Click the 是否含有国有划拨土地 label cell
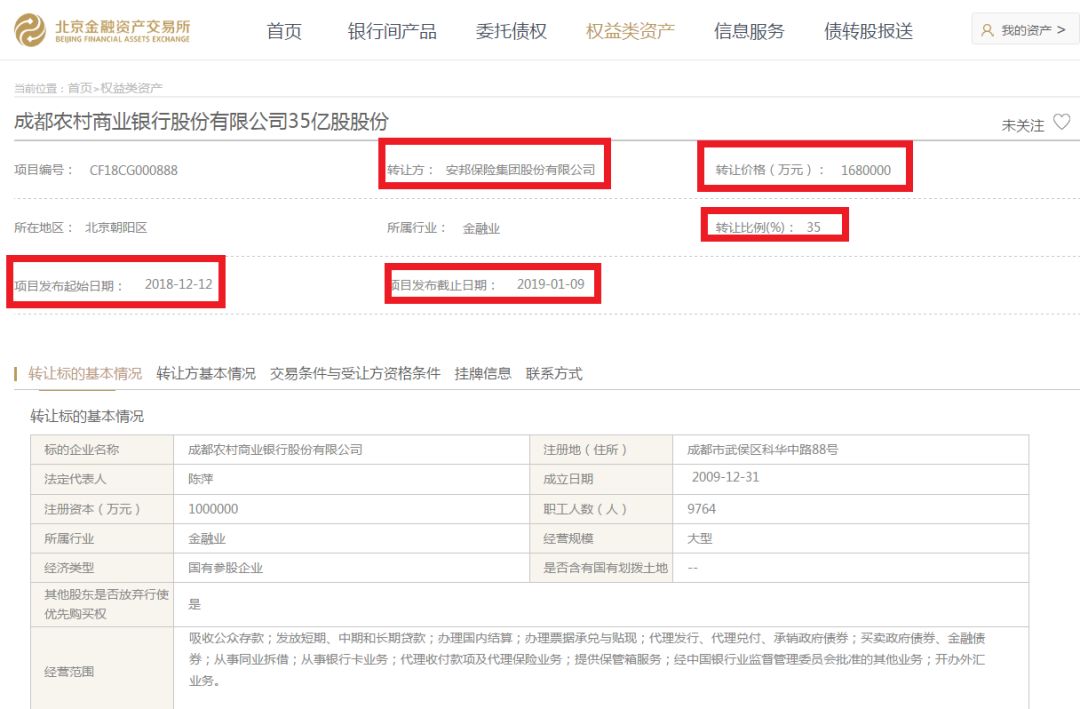 601,568
